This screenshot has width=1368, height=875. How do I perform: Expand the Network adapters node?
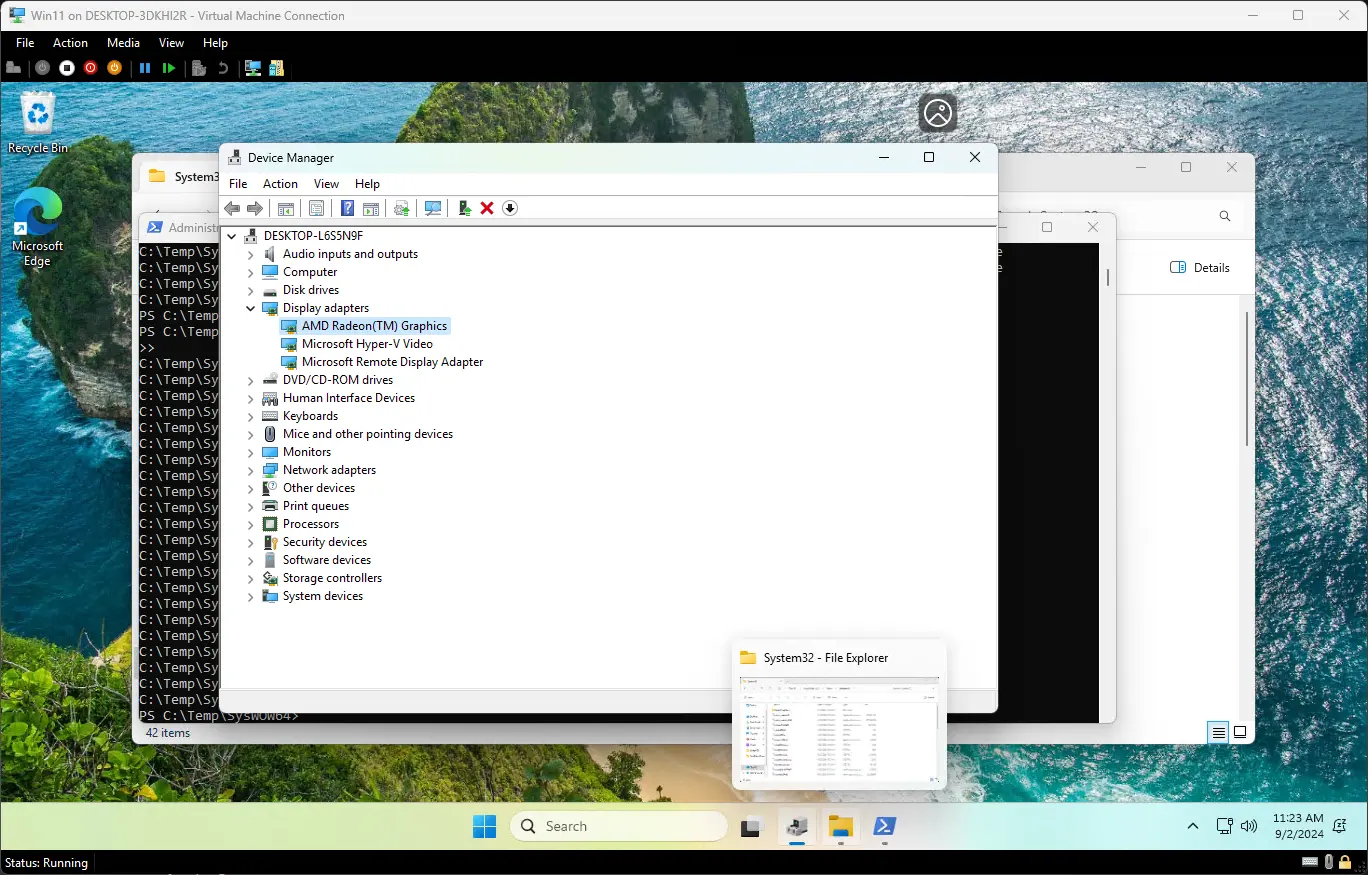(x=251, y=470)
